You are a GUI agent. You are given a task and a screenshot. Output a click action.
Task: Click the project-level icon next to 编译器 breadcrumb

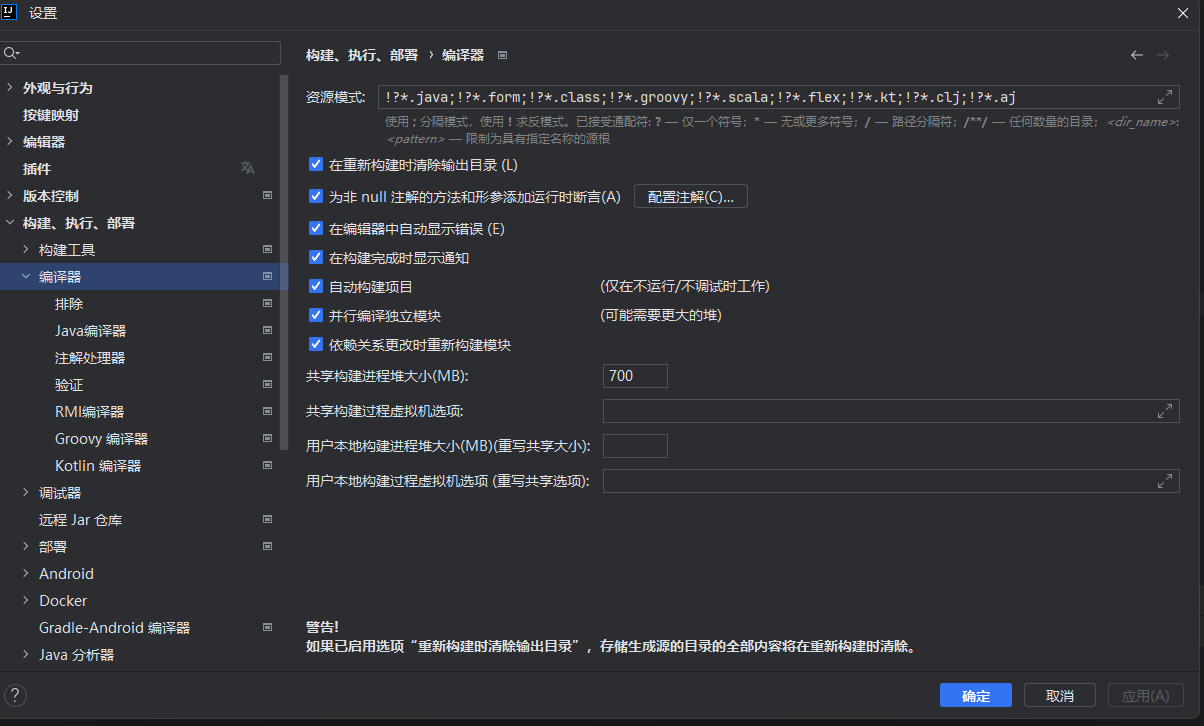point(502,55)
